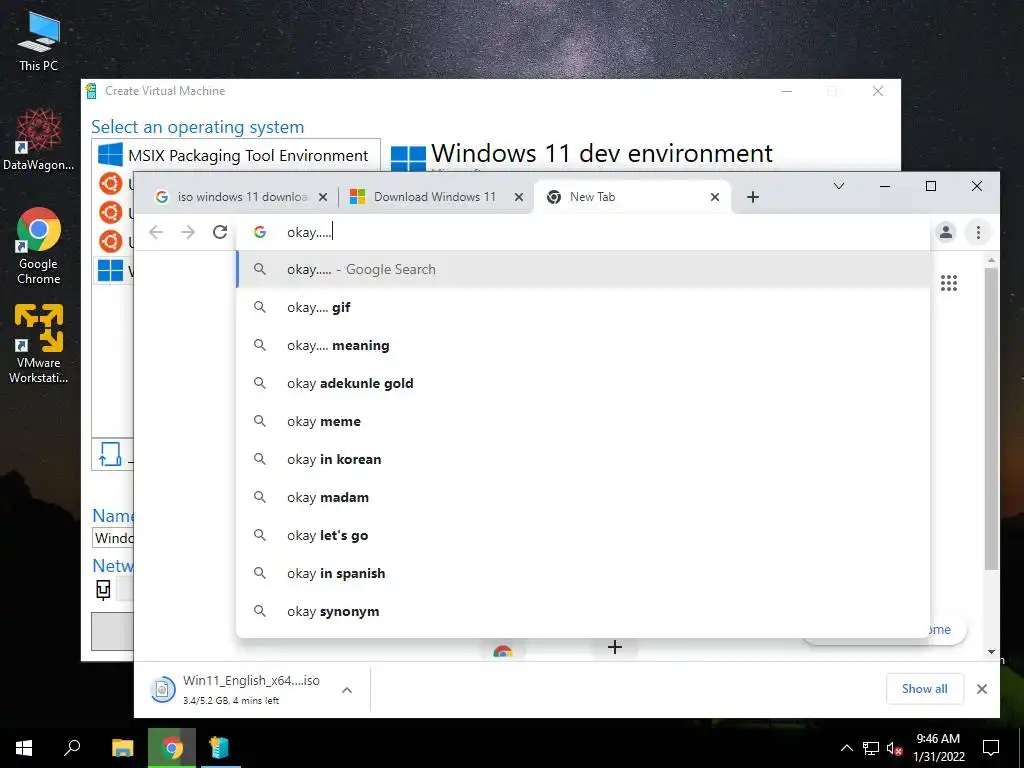Click the Chrome page vertical scrollbar
The image size is (1024, 768).
(991, 418)
